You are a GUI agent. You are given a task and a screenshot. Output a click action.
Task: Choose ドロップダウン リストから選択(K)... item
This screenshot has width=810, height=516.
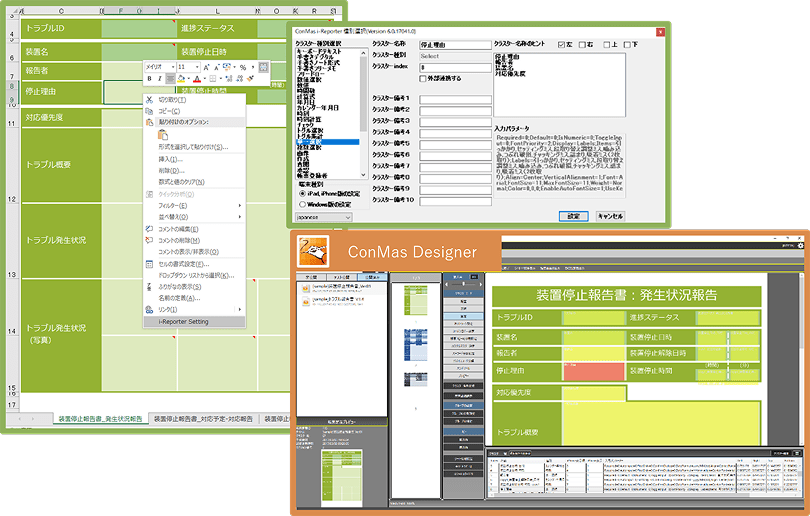click(x=196, y=275)
